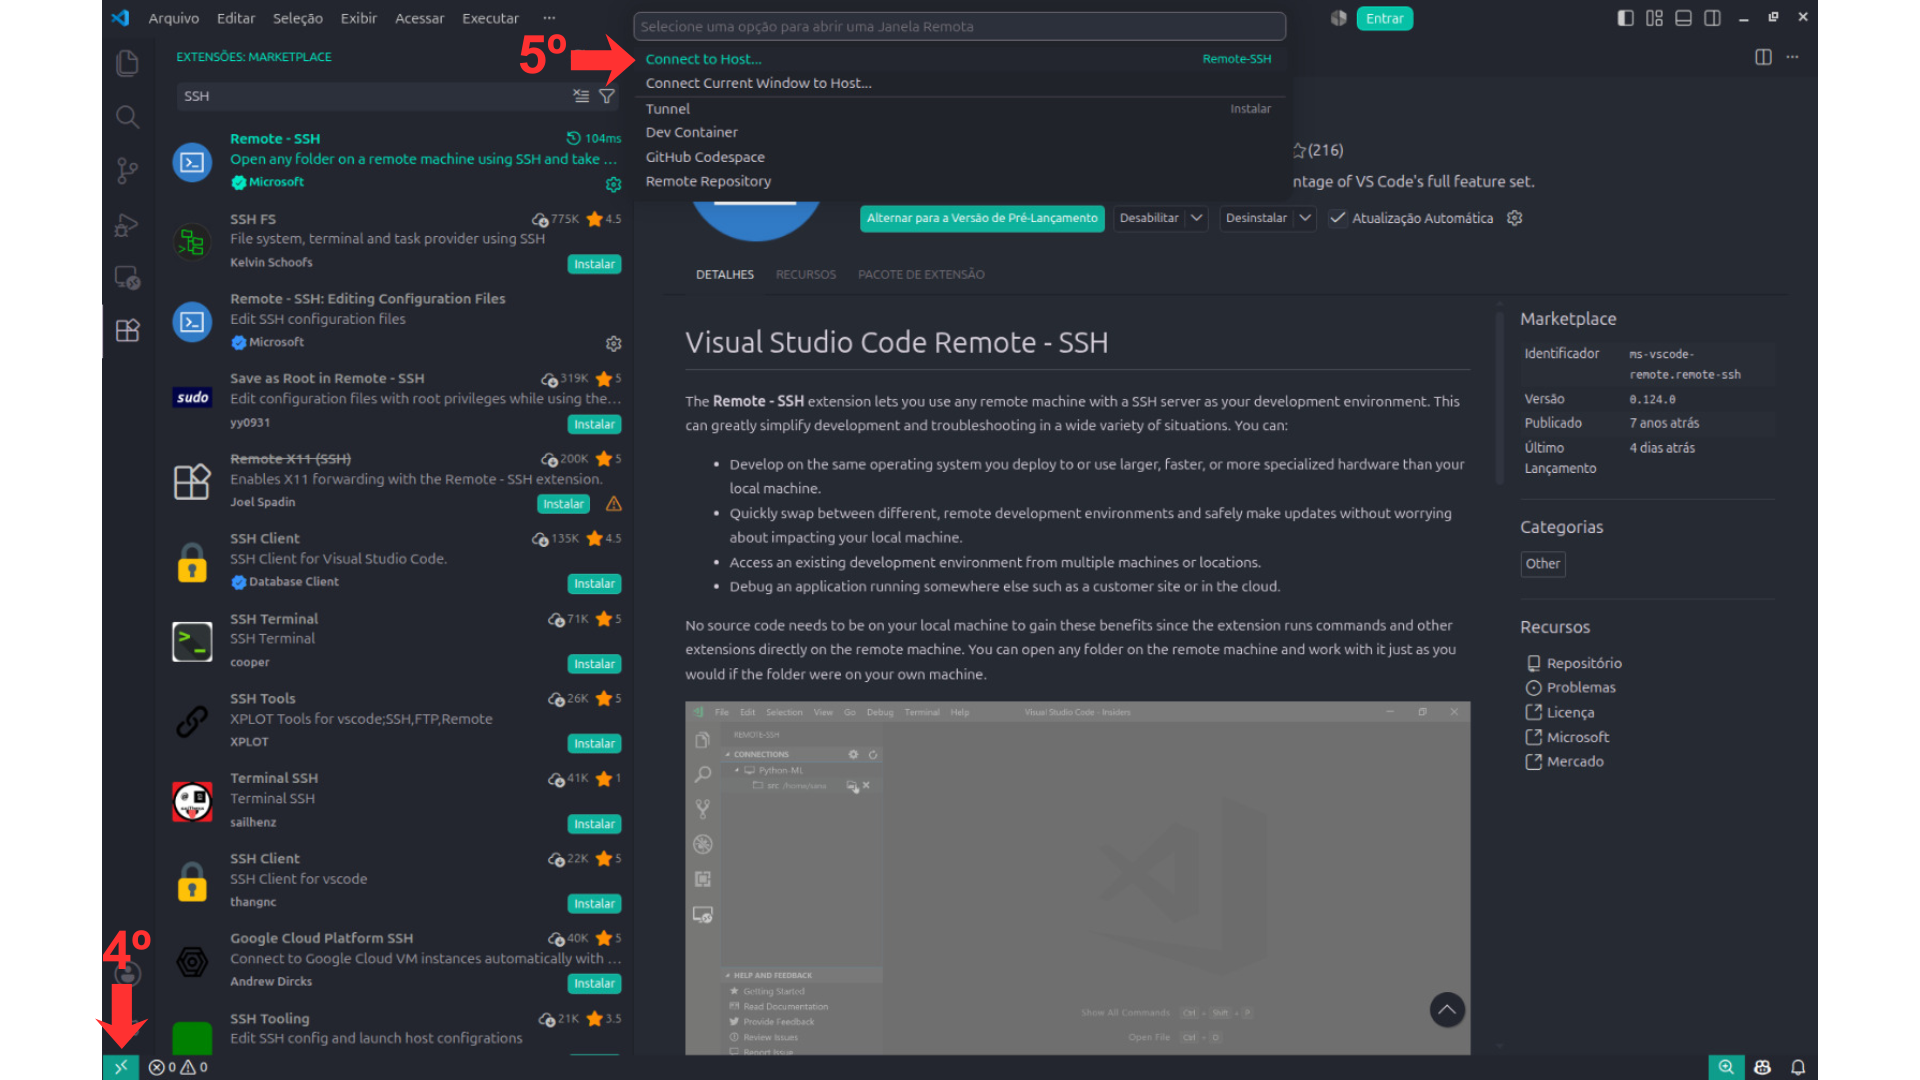This screenshot has height=1080, width=1920.
Task: Open the Search view icon
Action: tap(127, 117)
